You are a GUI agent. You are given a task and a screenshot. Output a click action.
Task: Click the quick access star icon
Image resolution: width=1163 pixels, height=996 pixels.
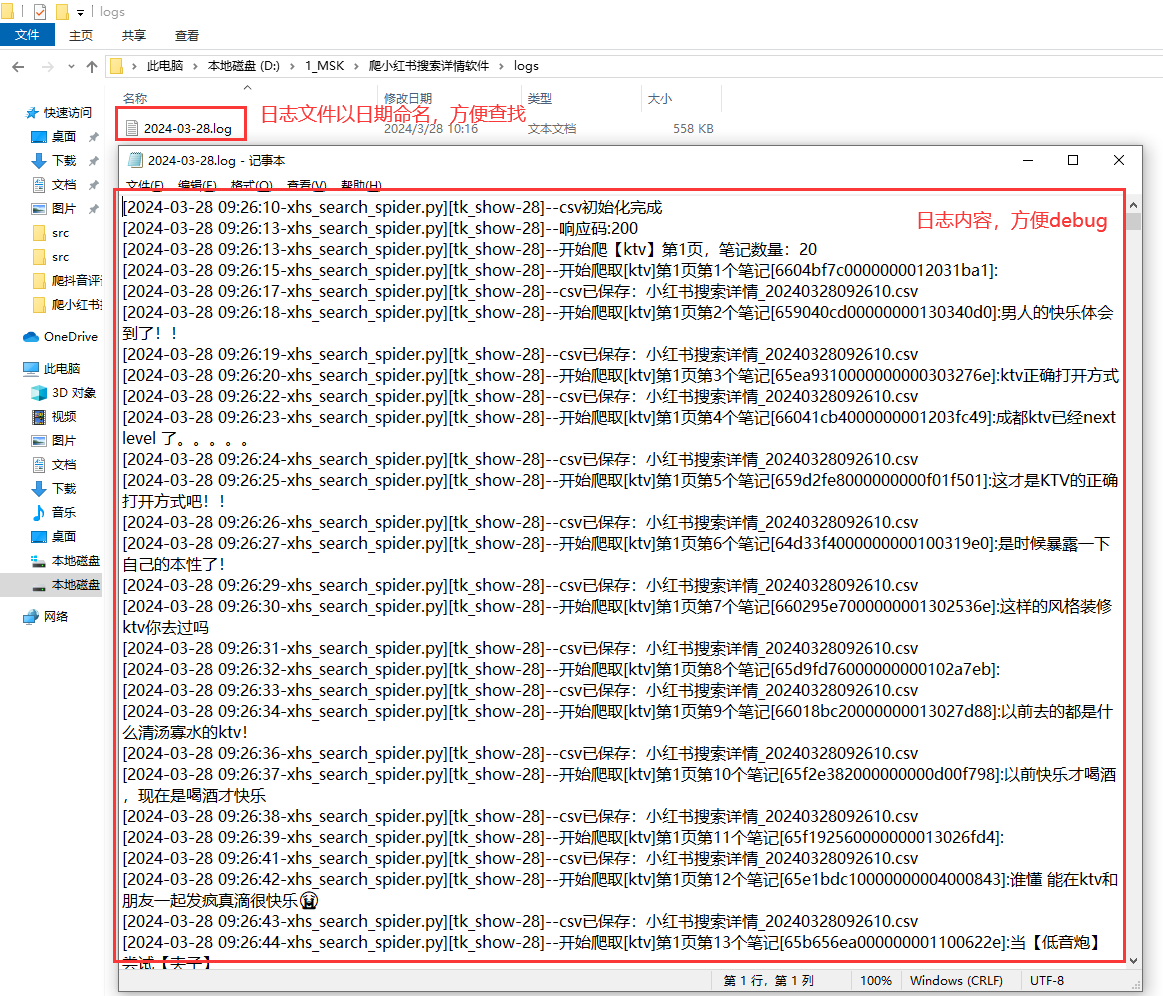pyautogui.click(x=32, y=113)
